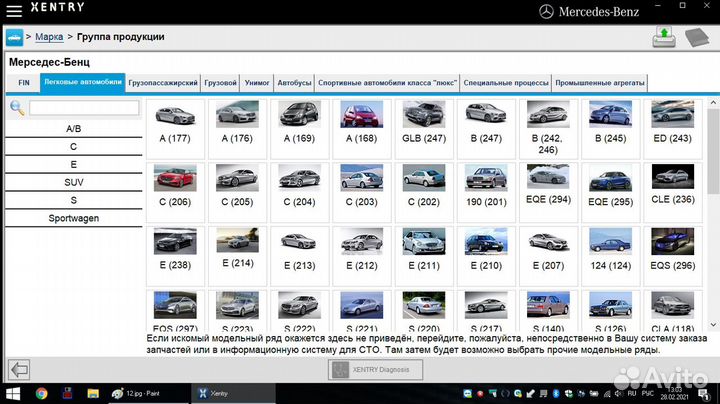The width and height of the screenshot is (720, 404).
Task: Filter models by E class
Action: (x=73, y=164)
